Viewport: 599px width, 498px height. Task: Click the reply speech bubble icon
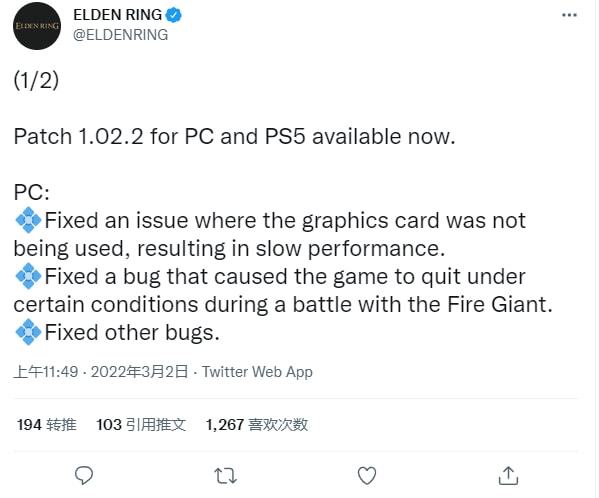point(84,476)
